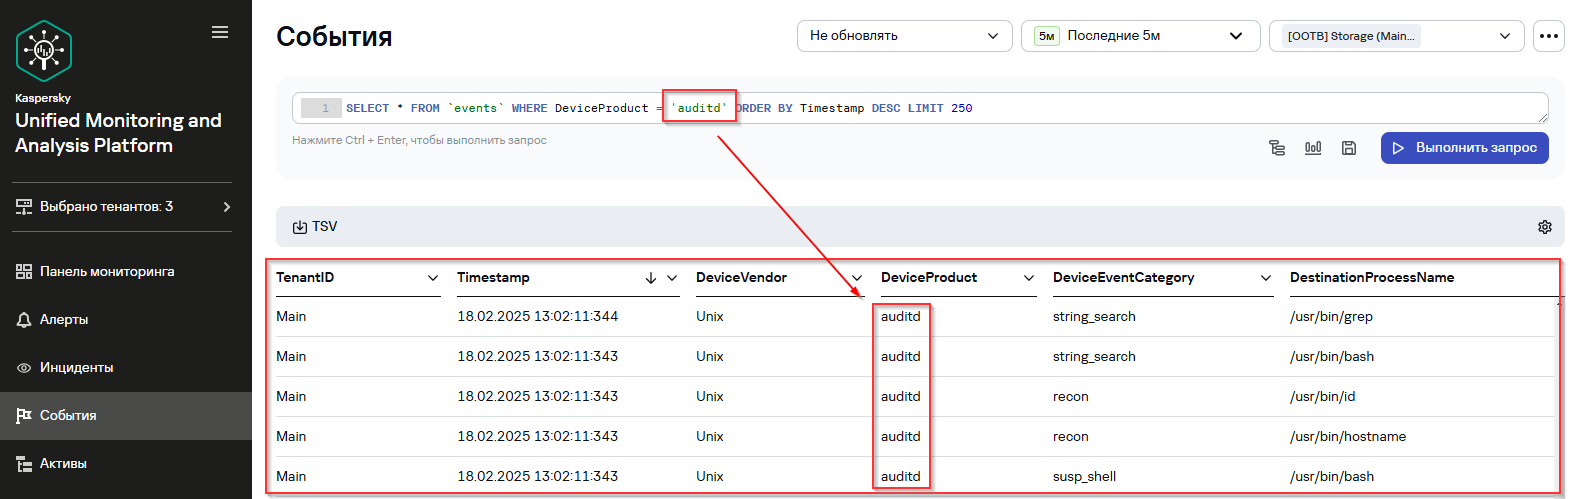Click susp_shell event category cell
Screen dimensions: 1575x499
pyautogui.click(x=1084, y=477)
